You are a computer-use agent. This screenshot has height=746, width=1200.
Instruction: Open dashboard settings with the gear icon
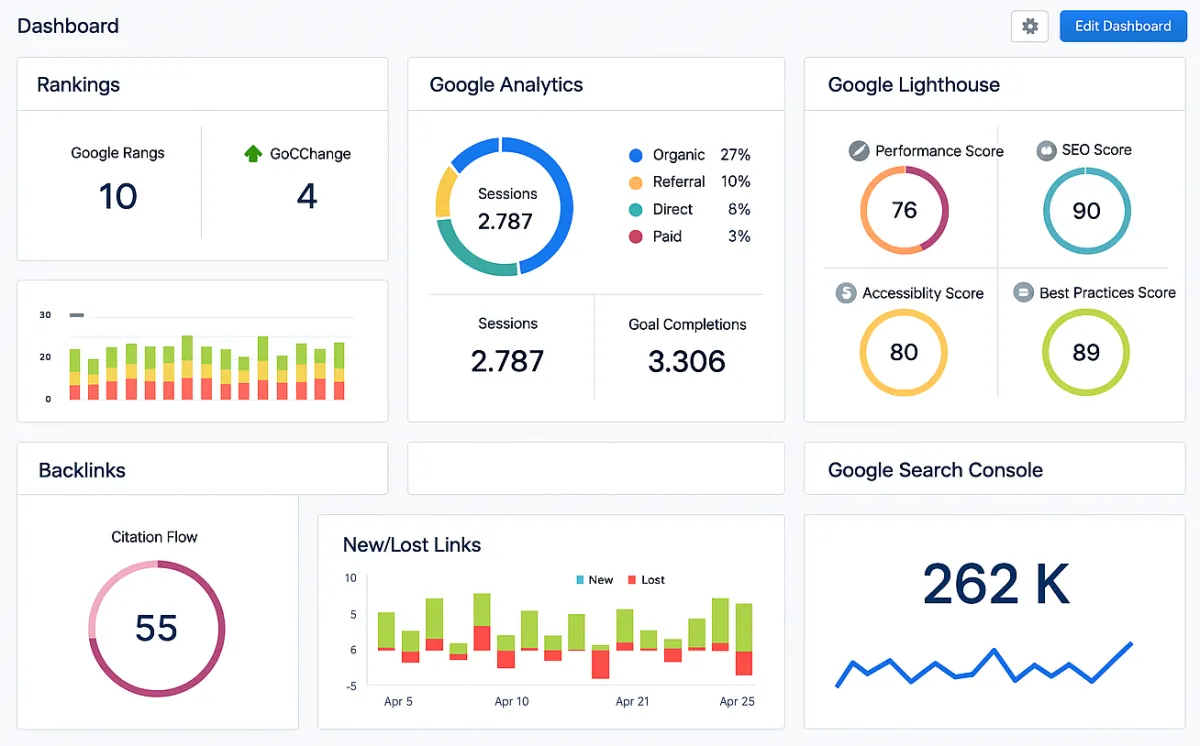[1030, 26]
